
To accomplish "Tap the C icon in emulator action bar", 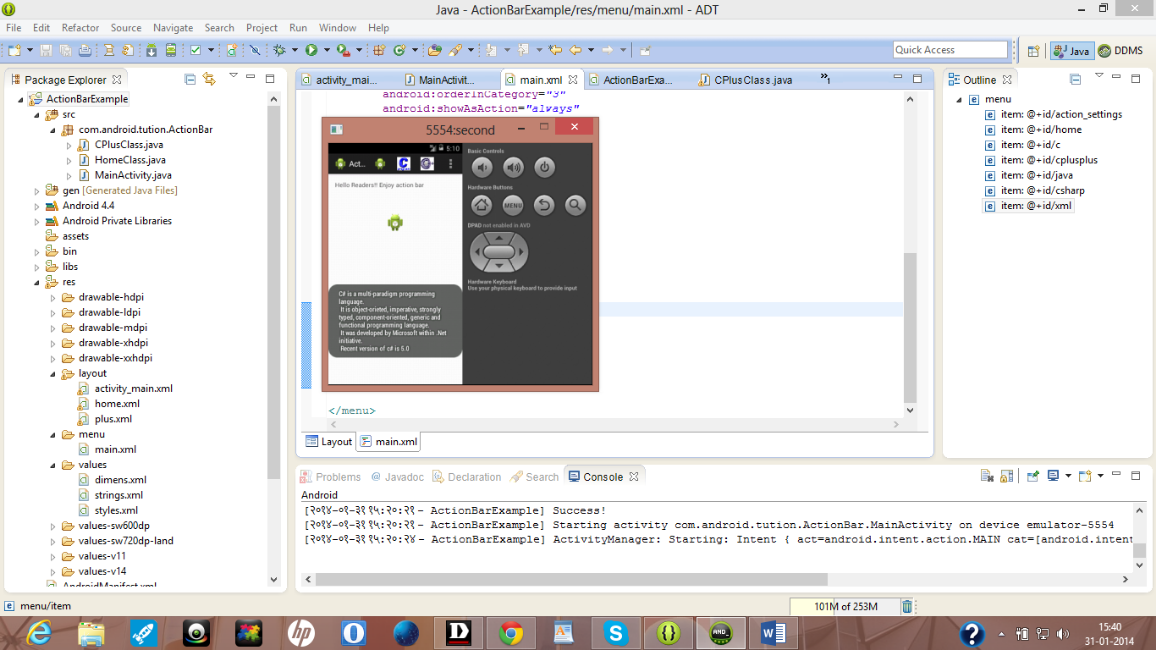I will click(x=403, y=164).
